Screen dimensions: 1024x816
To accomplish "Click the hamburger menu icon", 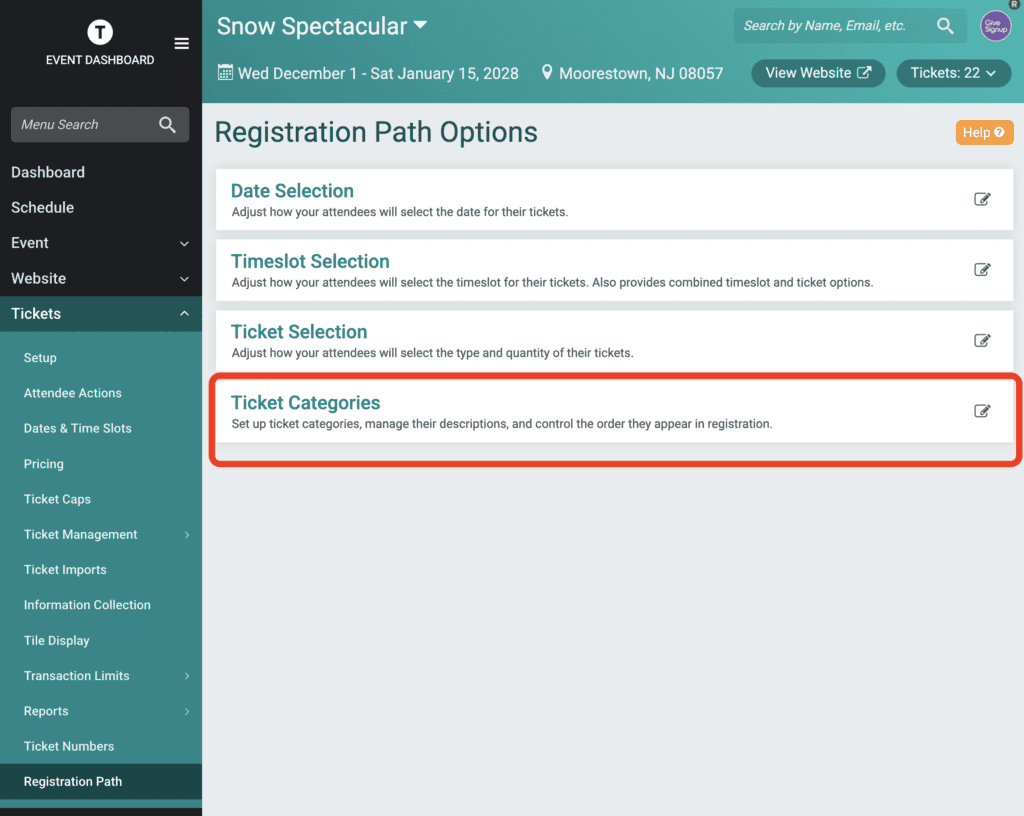I will pyautogui.click(x=182, y=44).
